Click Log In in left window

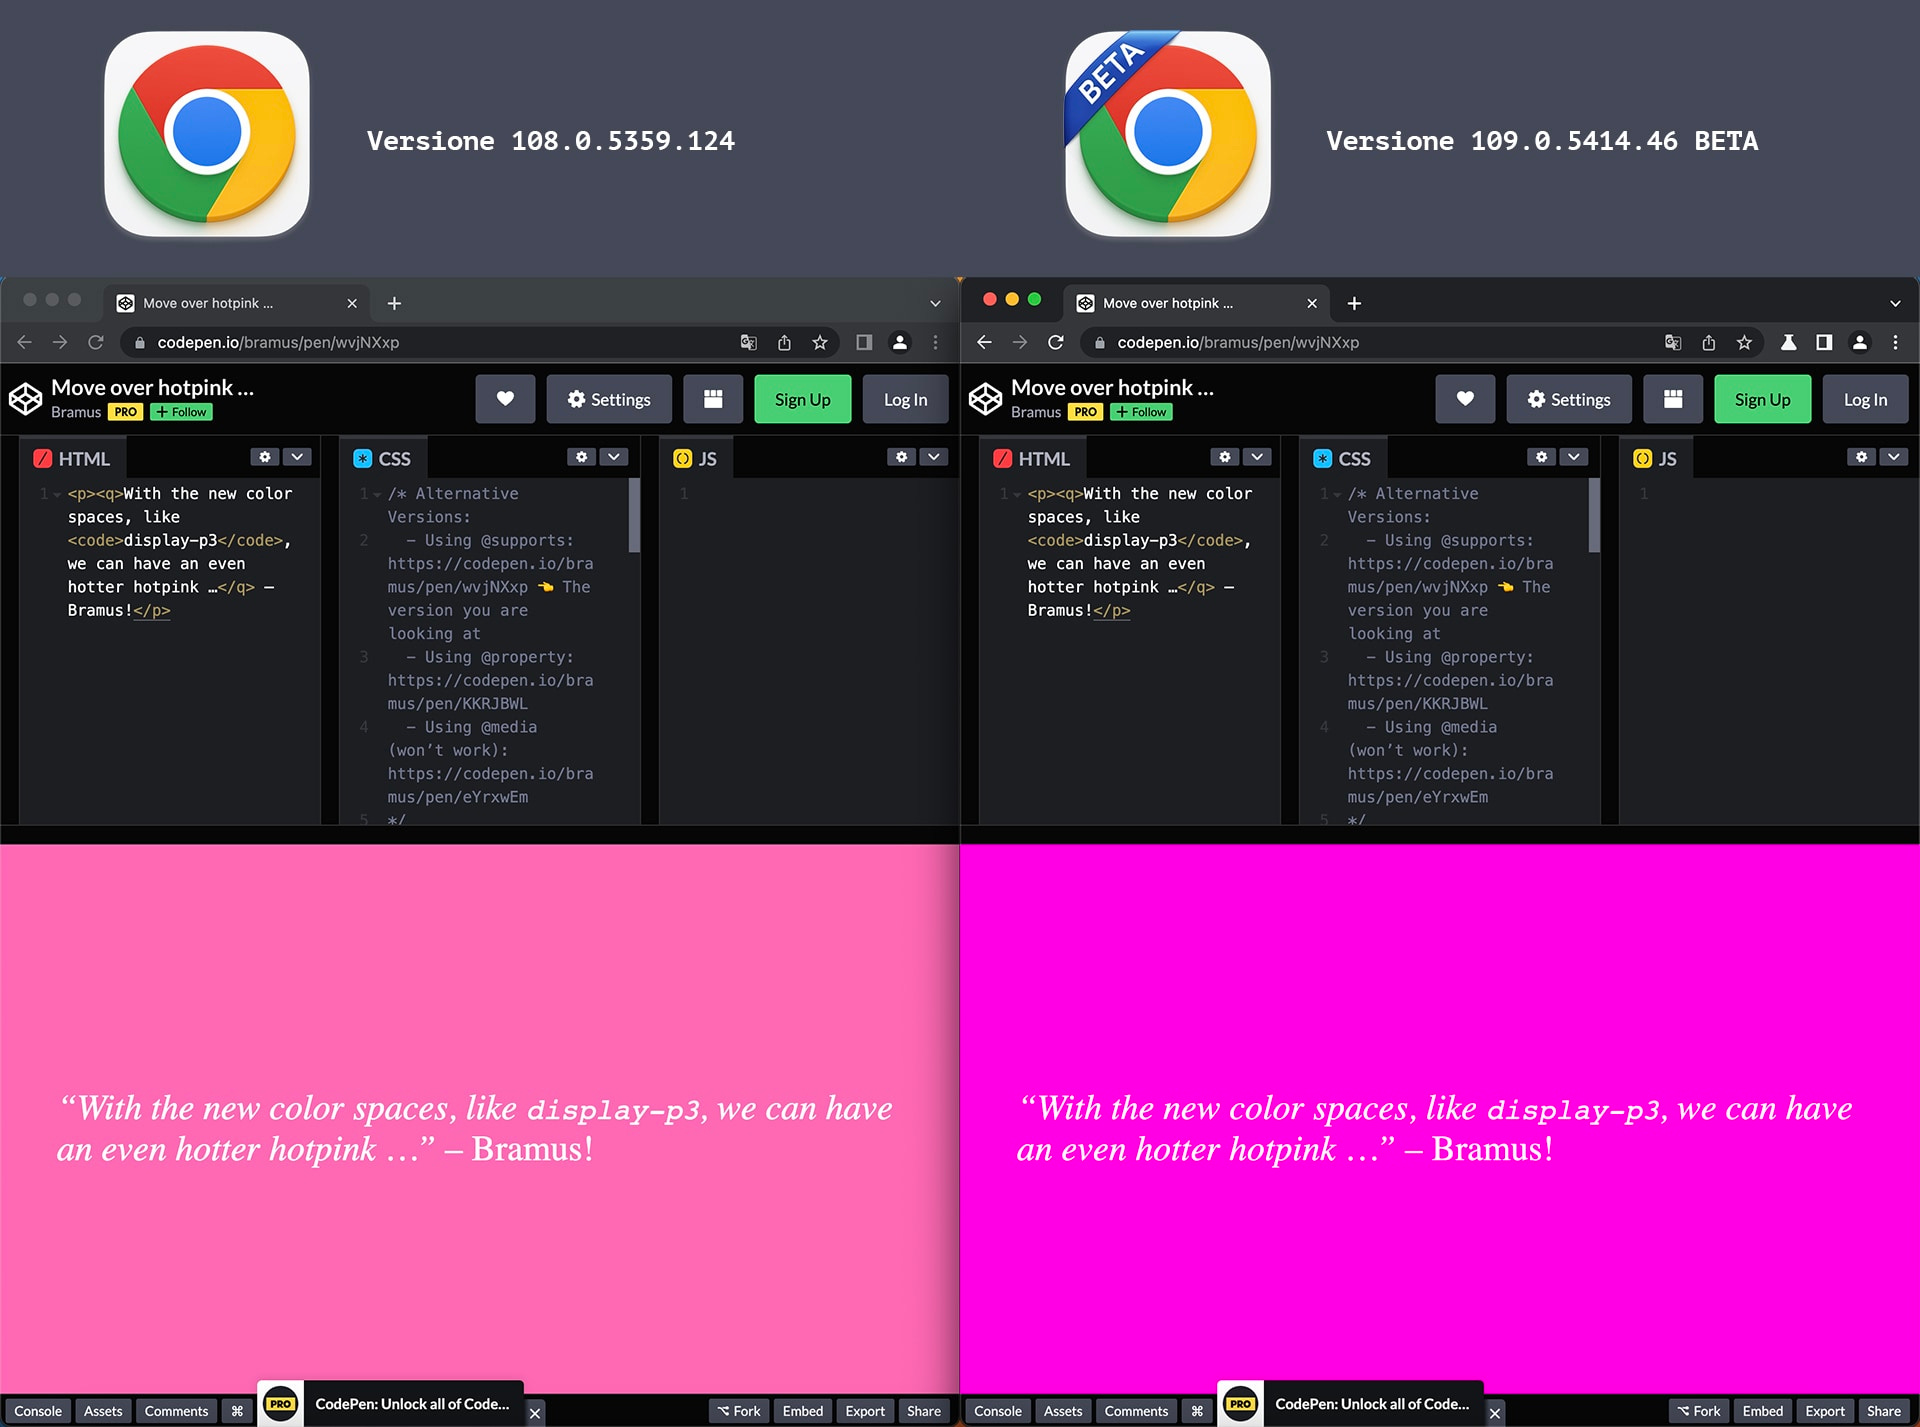tap(905, 399)
